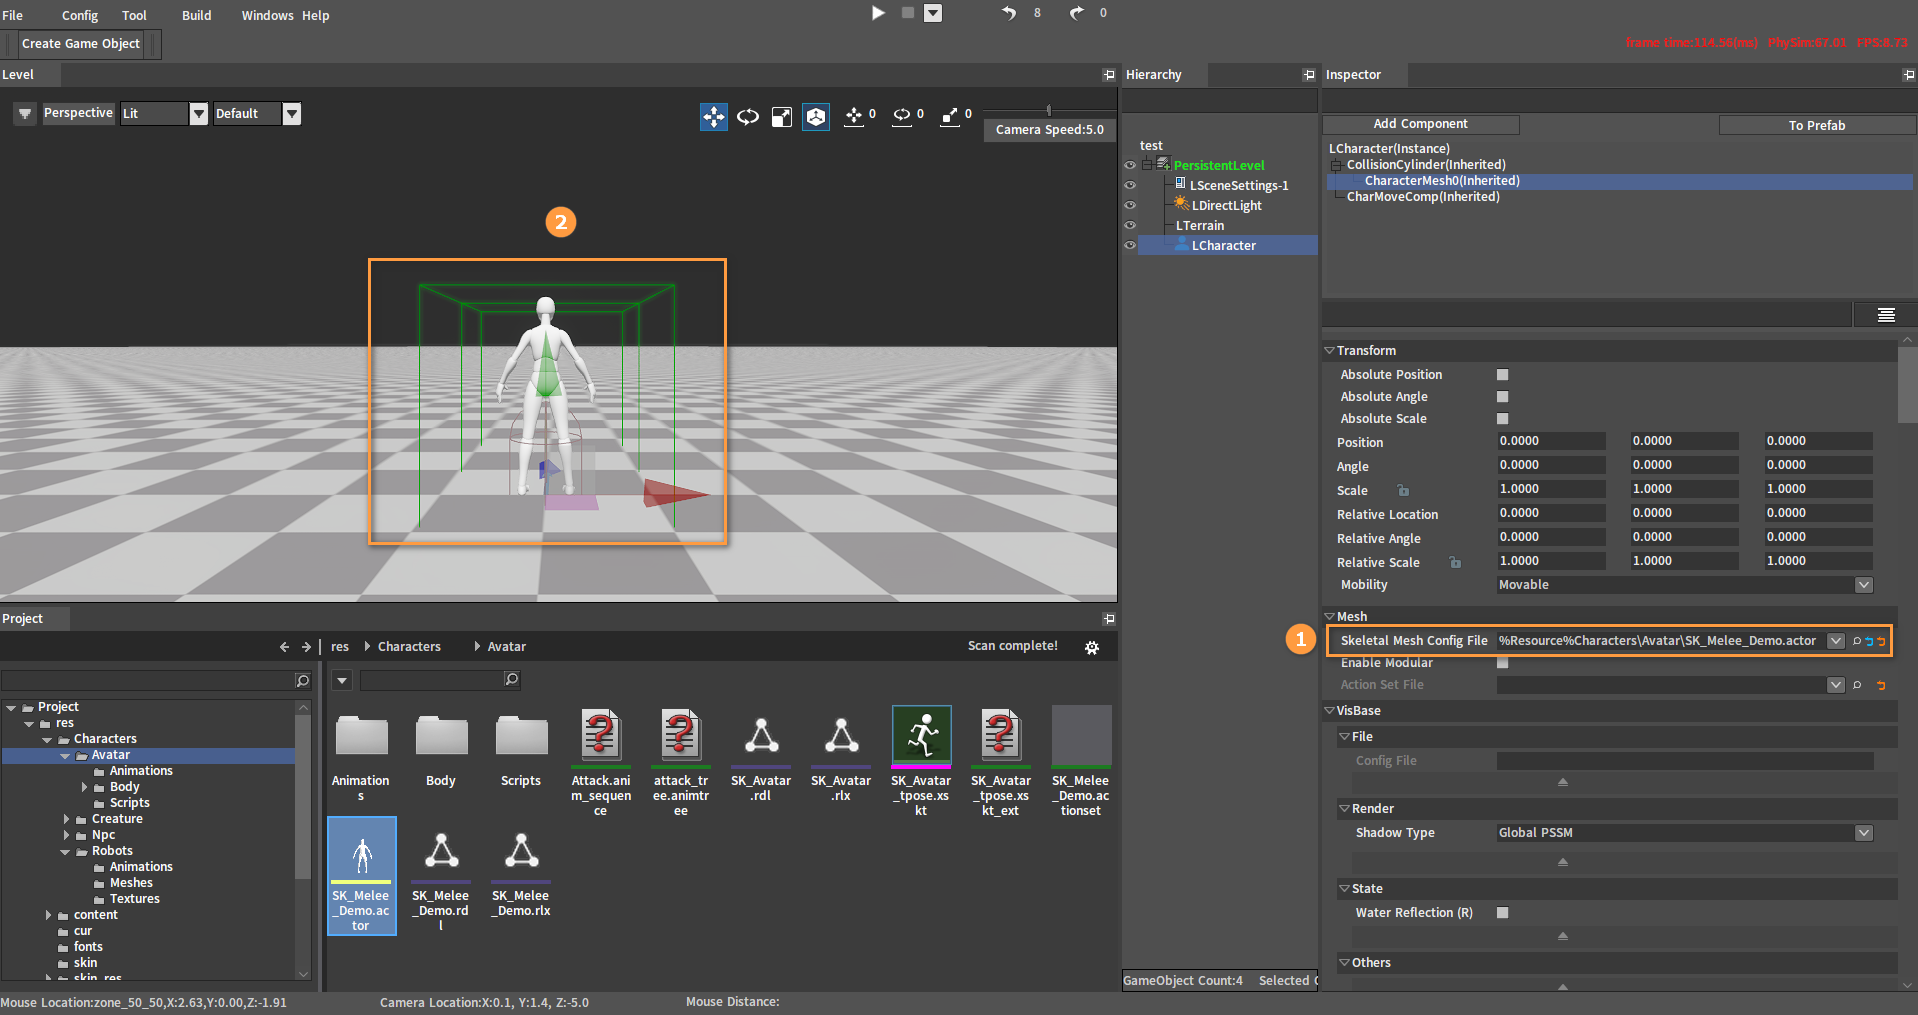This screenshot has width=1918, height=1015.
Task: Click the Camera Speed slider handle
Action: (1049, 110)
